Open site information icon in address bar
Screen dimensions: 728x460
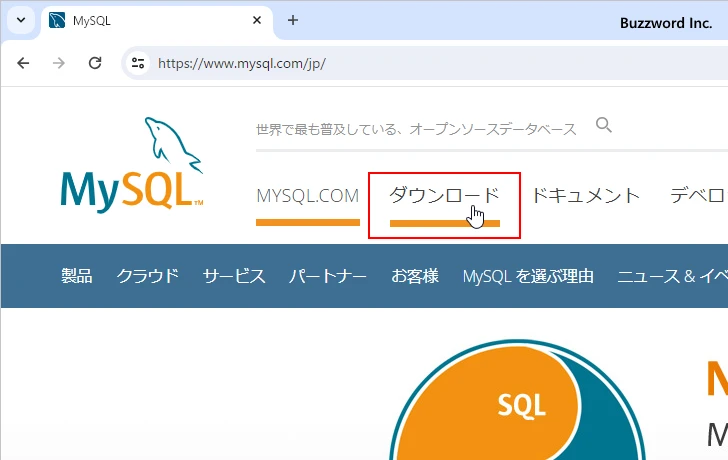pyautogui.click(x=139, y=63)
